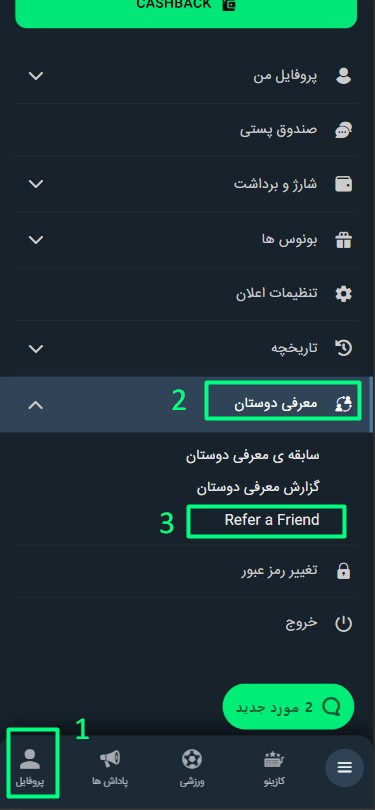
Task: Click the wallet icon for deposit and withdrawal
Action: tap(343, 184)
